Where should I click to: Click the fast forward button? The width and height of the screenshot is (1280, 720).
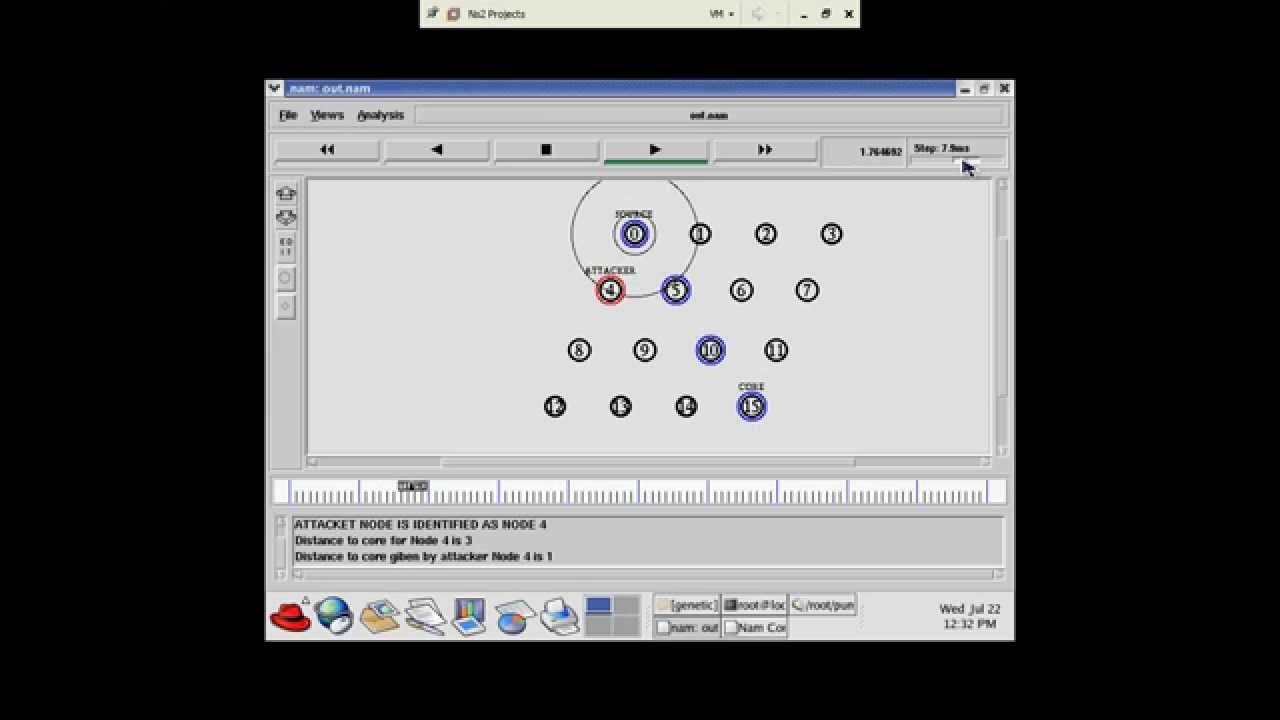(765, 150)
